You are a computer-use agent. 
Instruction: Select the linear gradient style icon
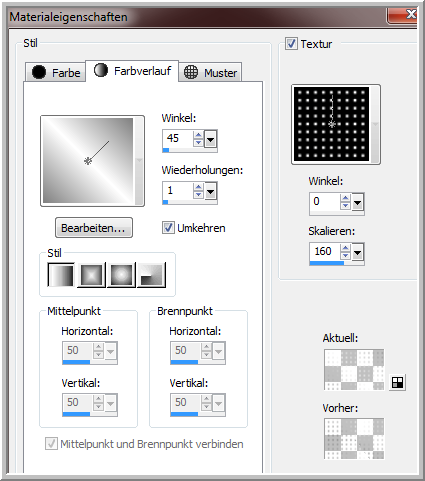click(x=61, y=275)
